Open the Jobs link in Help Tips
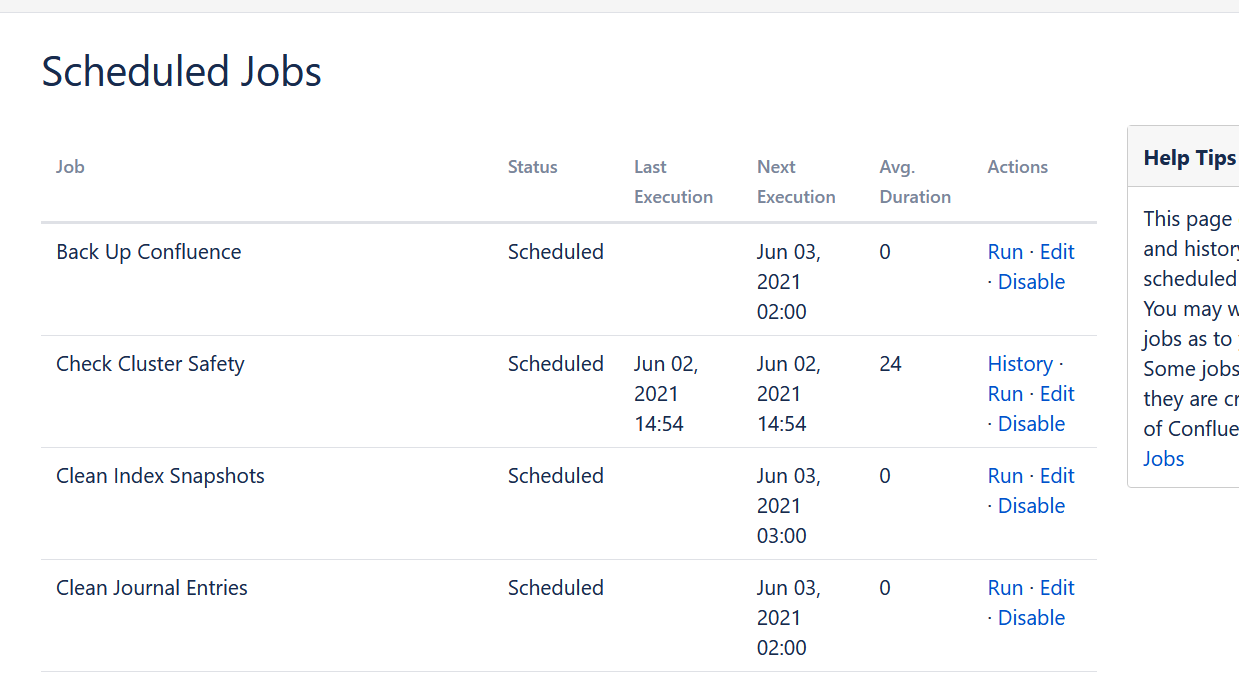 [x=1164, y=459]
